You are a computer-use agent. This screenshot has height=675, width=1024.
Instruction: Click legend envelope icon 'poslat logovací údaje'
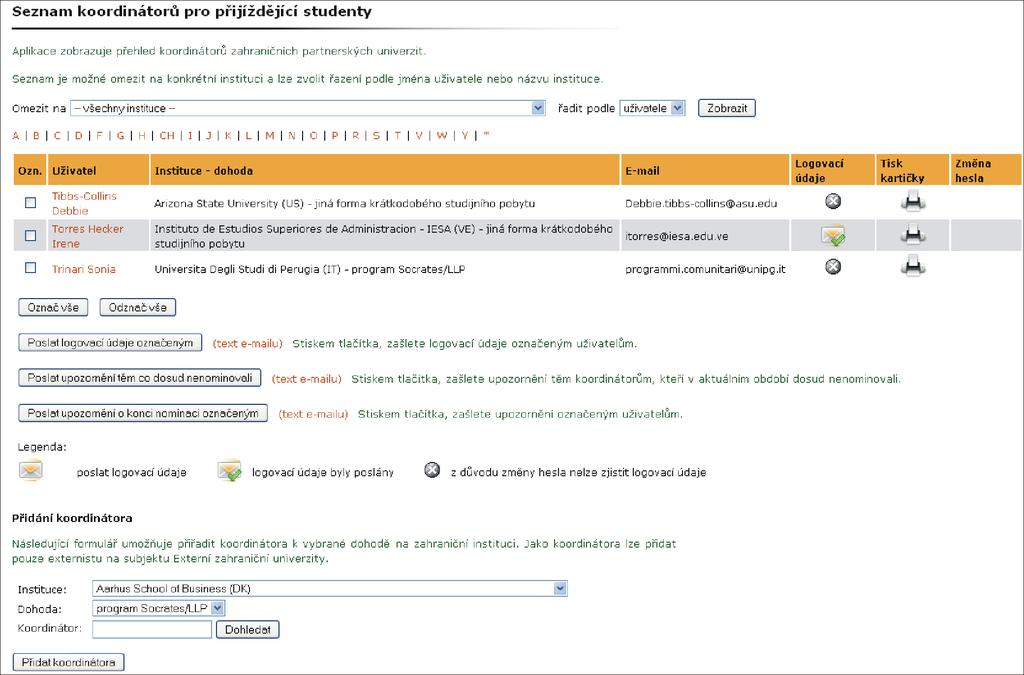[31, 471]
